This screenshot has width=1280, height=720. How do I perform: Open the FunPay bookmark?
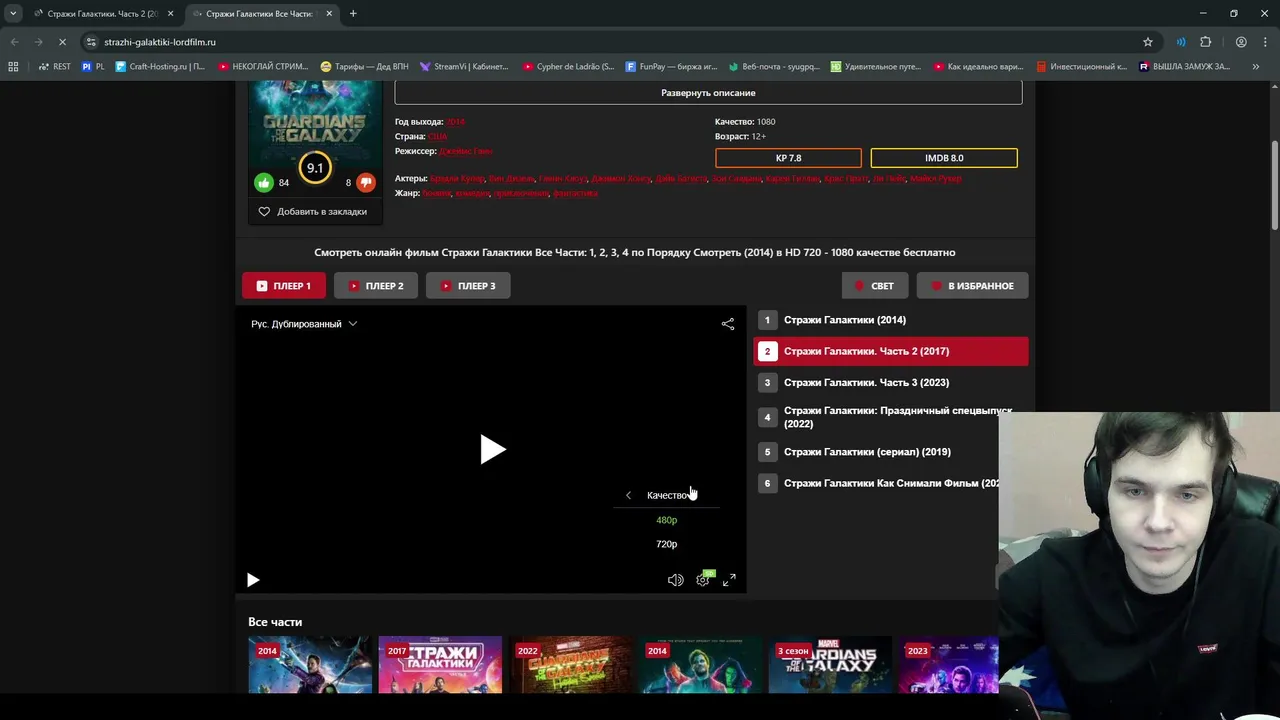(672, 67)
